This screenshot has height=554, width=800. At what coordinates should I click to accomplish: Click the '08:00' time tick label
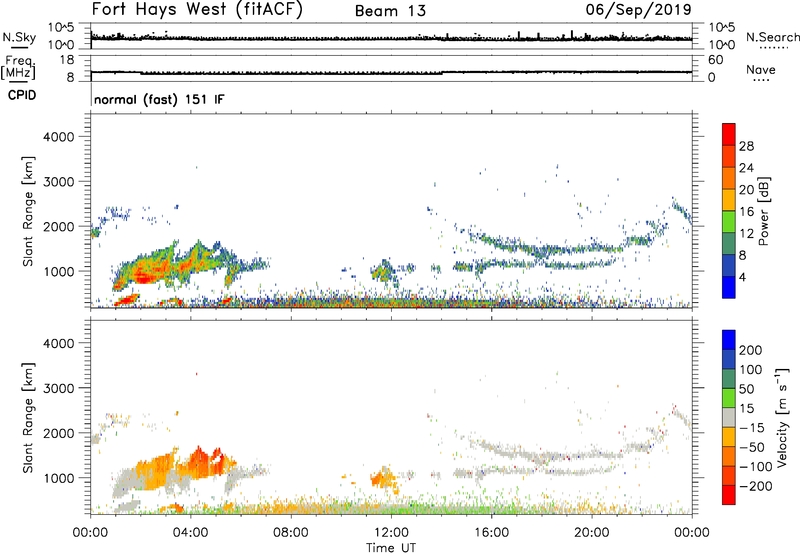[x=291, y=533]
